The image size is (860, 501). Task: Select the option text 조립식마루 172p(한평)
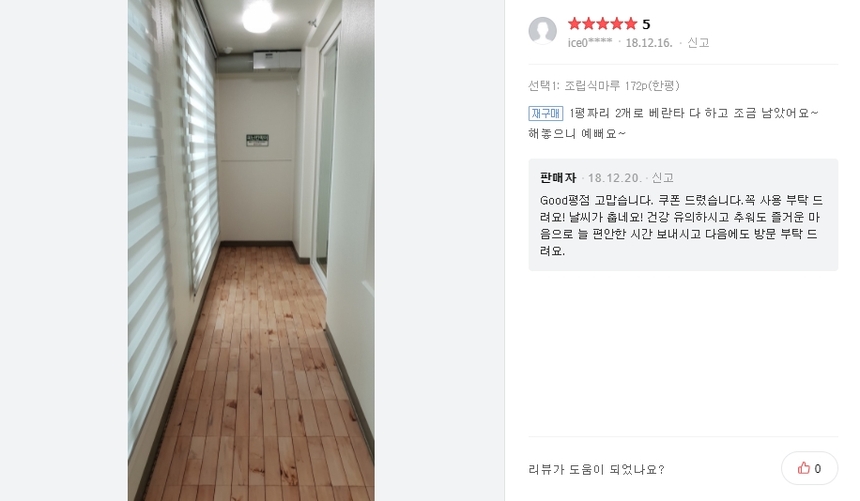pos(622,86)
